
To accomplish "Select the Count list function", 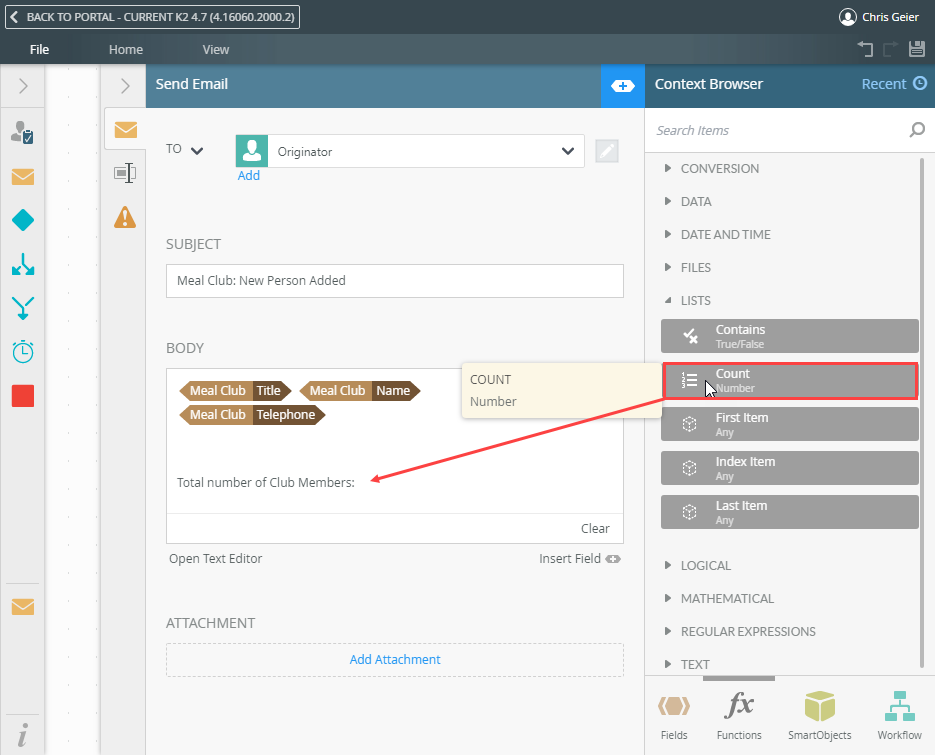I will pos(789,380).
